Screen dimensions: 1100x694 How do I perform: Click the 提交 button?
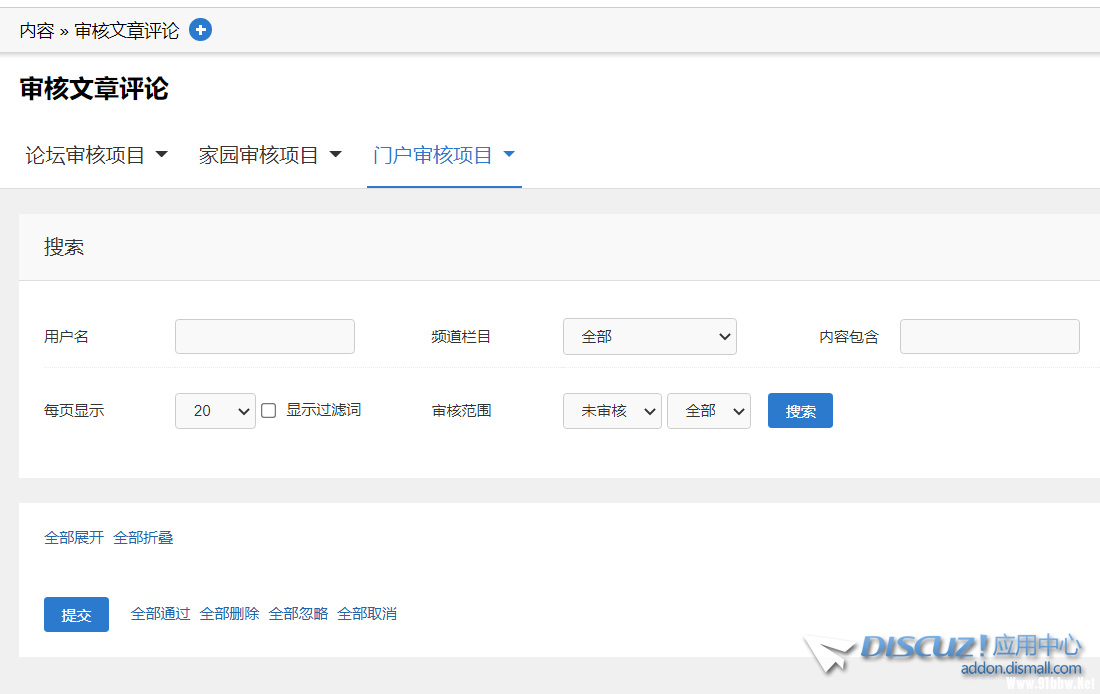[76, 615]
